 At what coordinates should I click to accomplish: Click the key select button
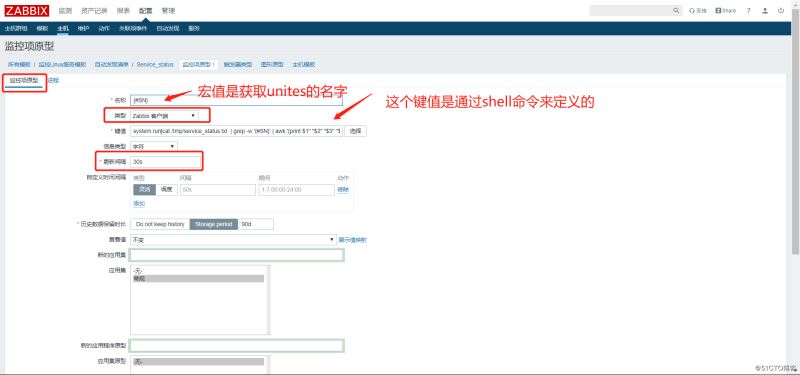point(356,131)
